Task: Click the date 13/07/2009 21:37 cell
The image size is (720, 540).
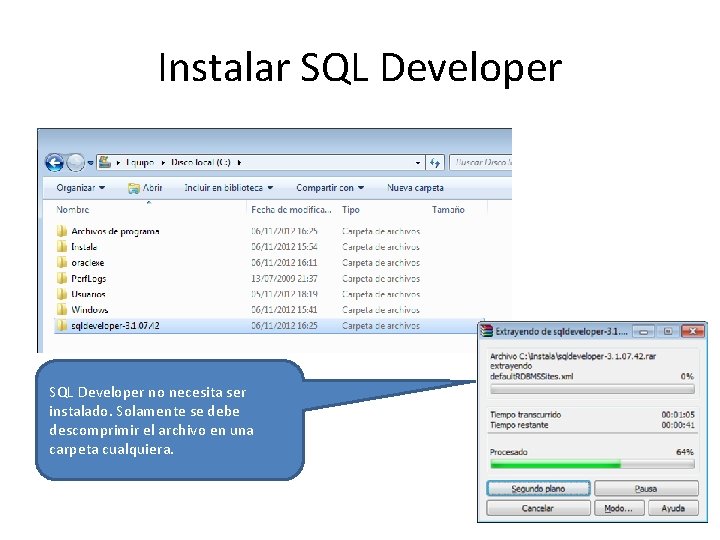Action: coord(284,278)
